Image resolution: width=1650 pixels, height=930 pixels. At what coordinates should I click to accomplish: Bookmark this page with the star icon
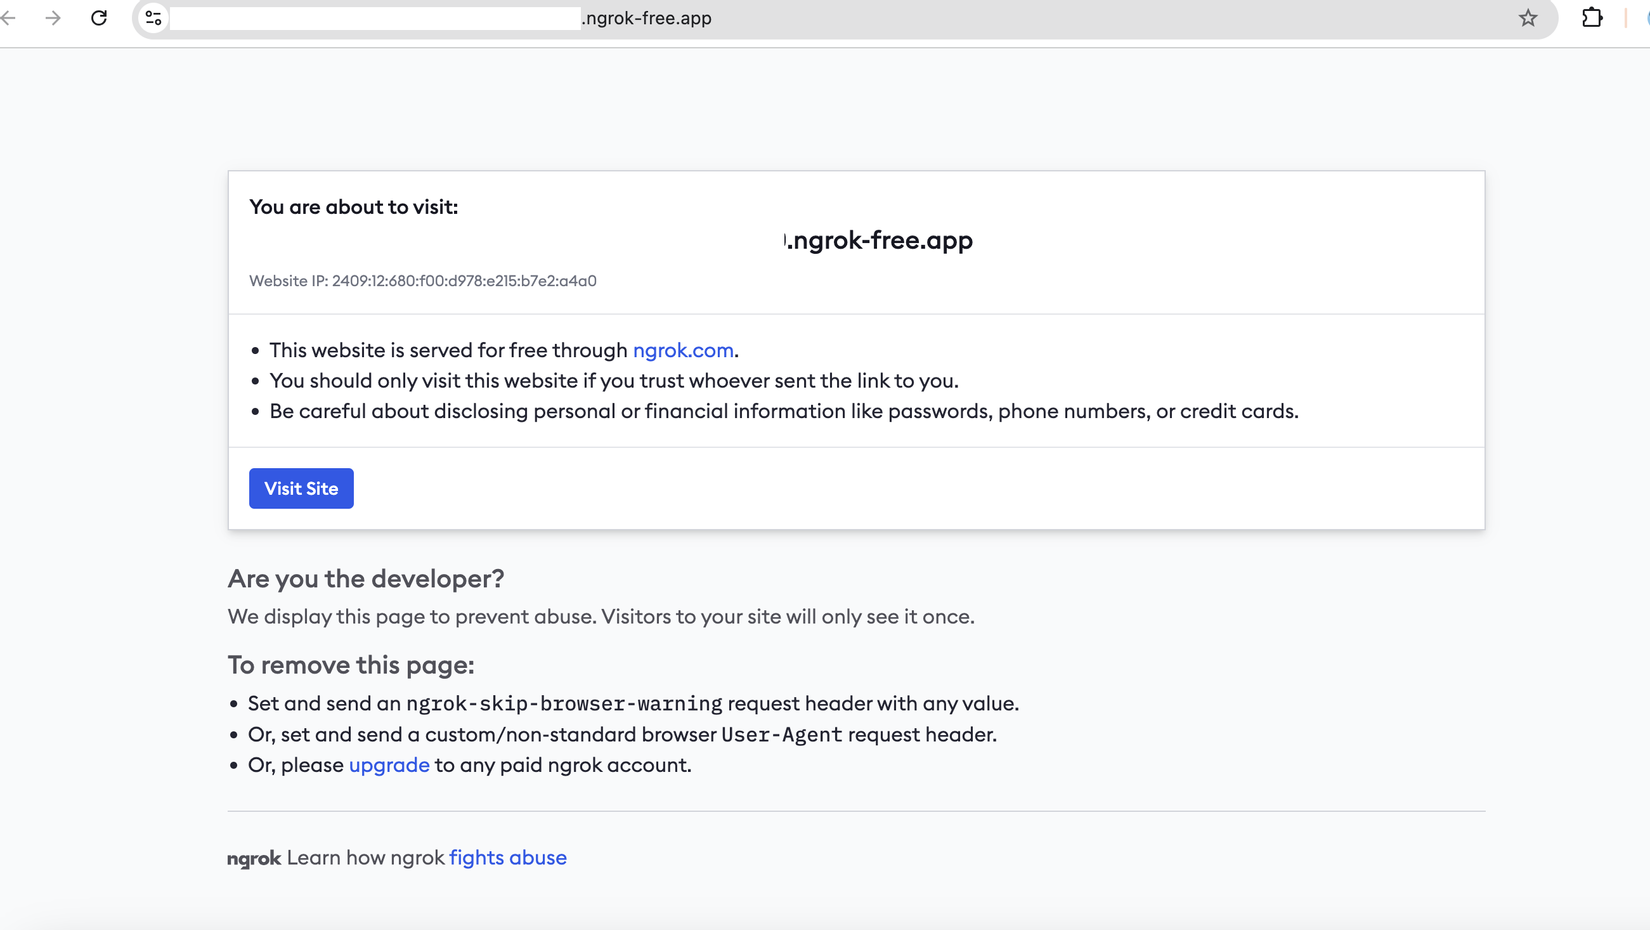[x=1527, y=18]
